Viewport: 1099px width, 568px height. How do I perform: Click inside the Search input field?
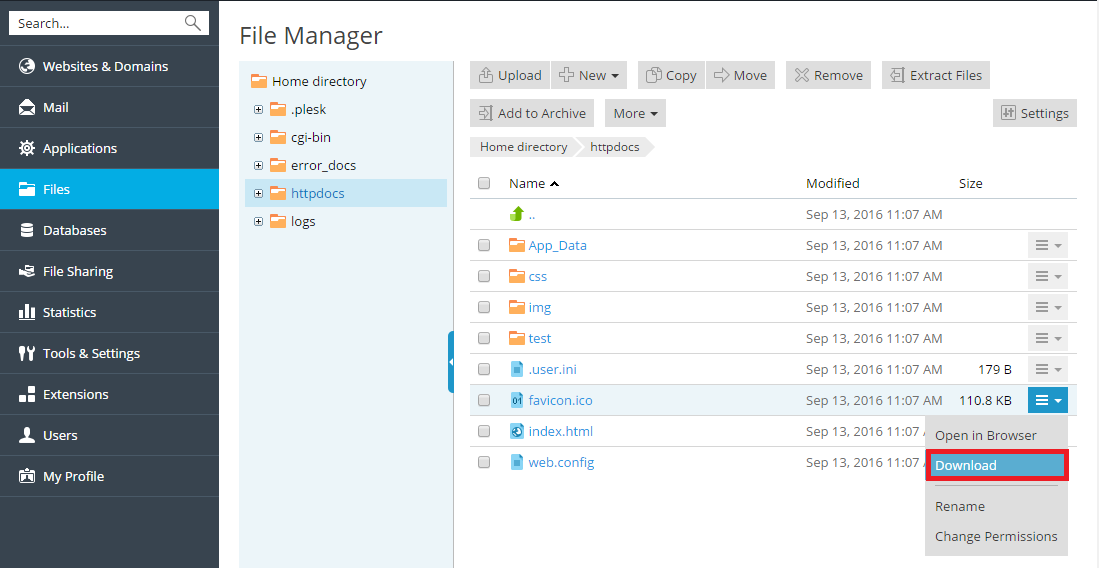95,23
